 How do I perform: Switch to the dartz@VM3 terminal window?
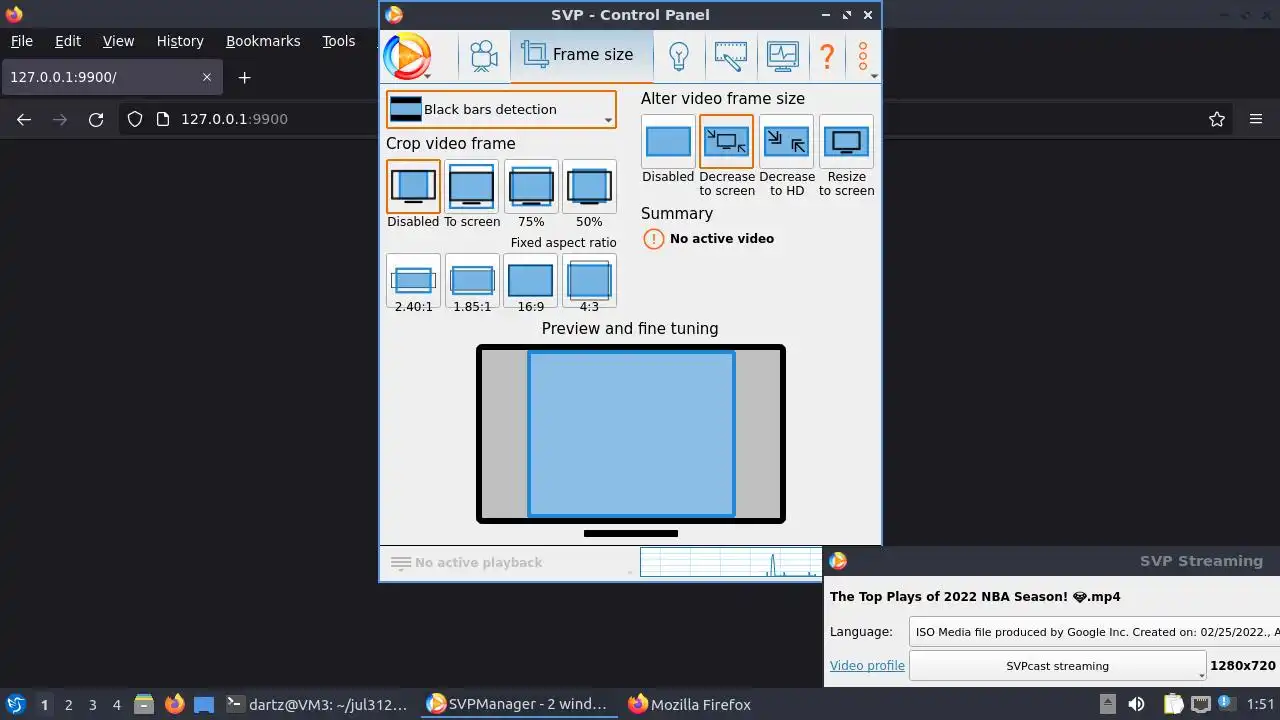pyautogui.click(x=317, y=704)
